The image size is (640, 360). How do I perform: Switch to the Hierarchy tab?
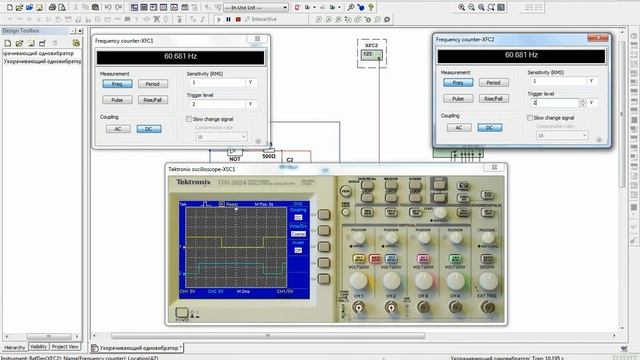click(14, 347)
